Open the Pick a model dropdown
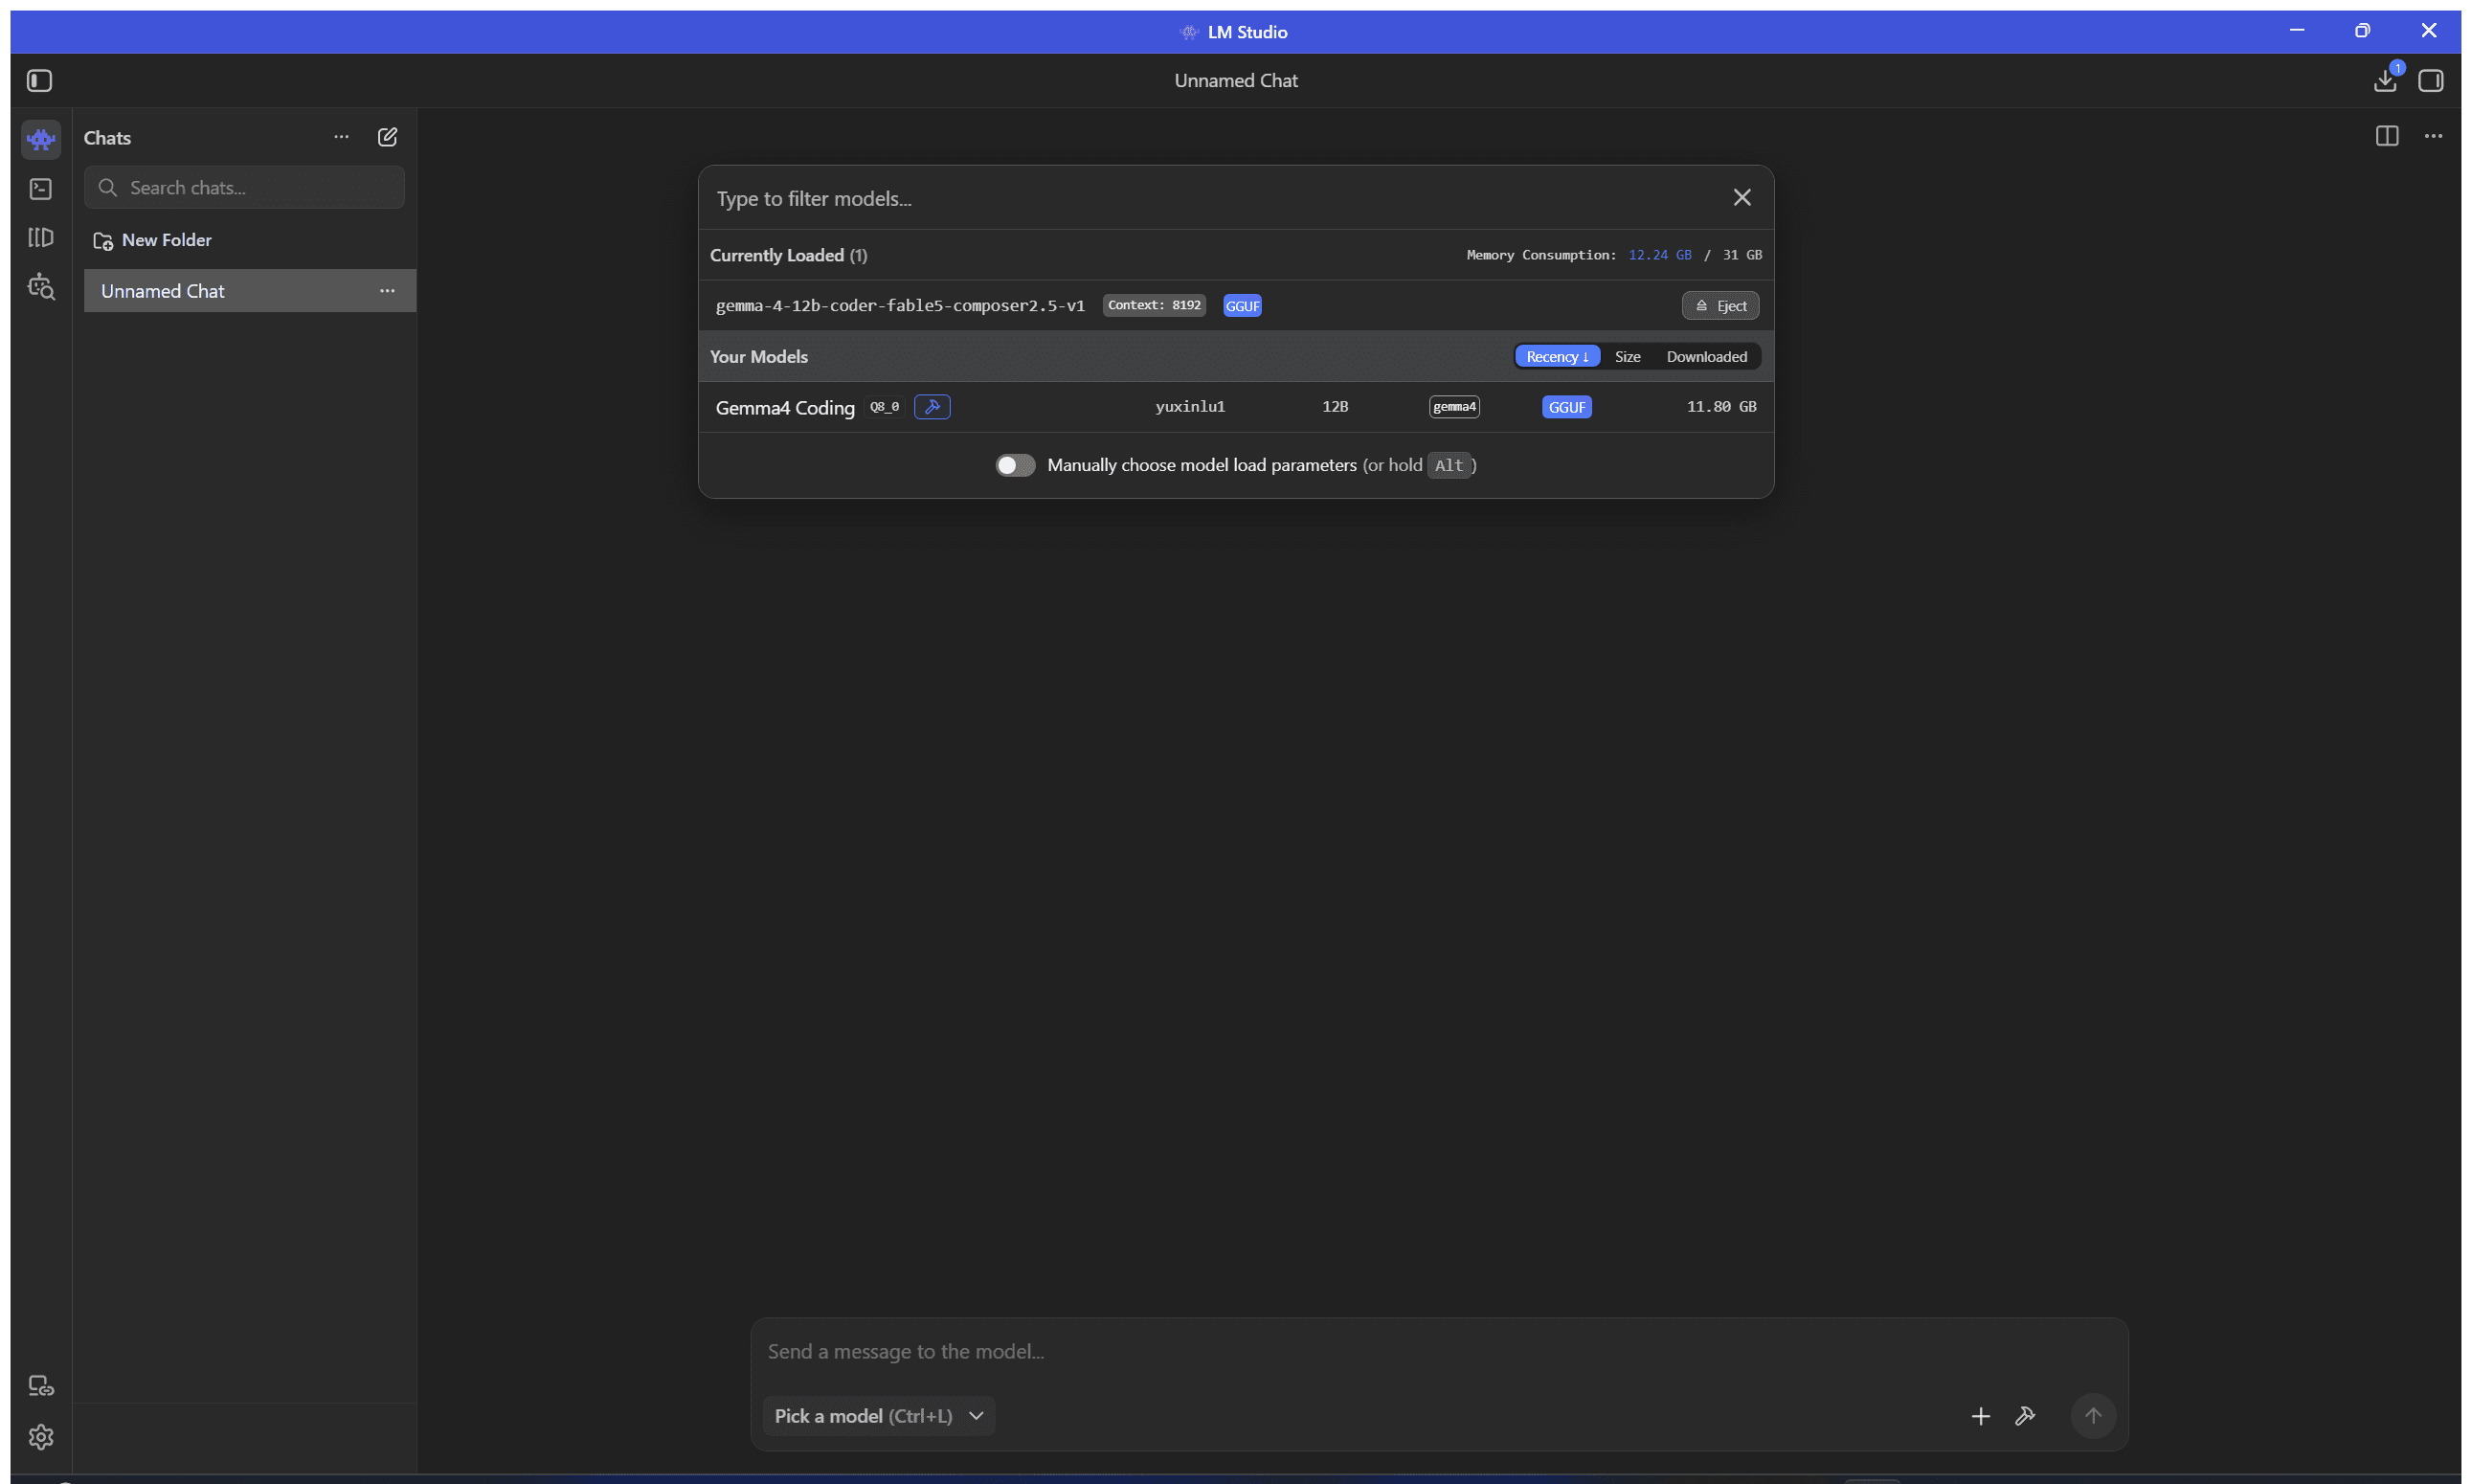The width and height of the screenshot is (2472, 1484). pyautogui.click(x=879, y=1416)
